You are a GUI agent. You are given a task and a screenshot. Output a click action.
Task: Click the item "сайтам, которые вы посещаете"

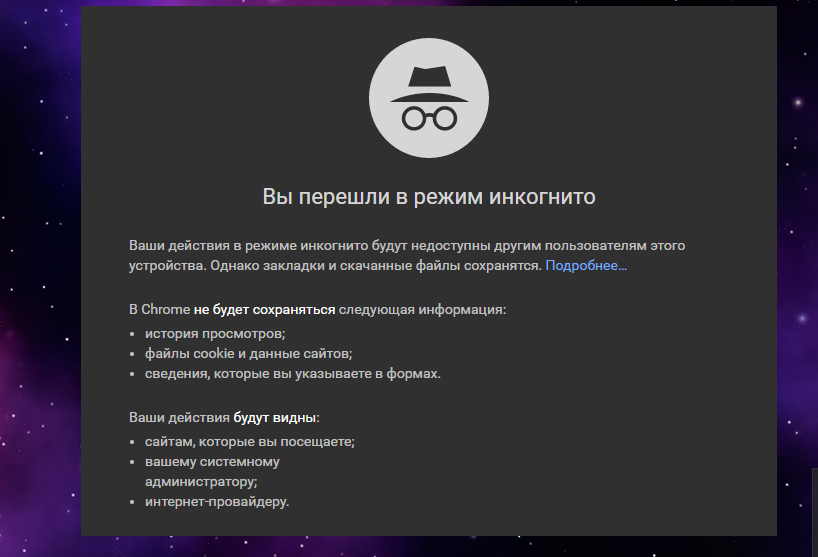click(249, 440)
